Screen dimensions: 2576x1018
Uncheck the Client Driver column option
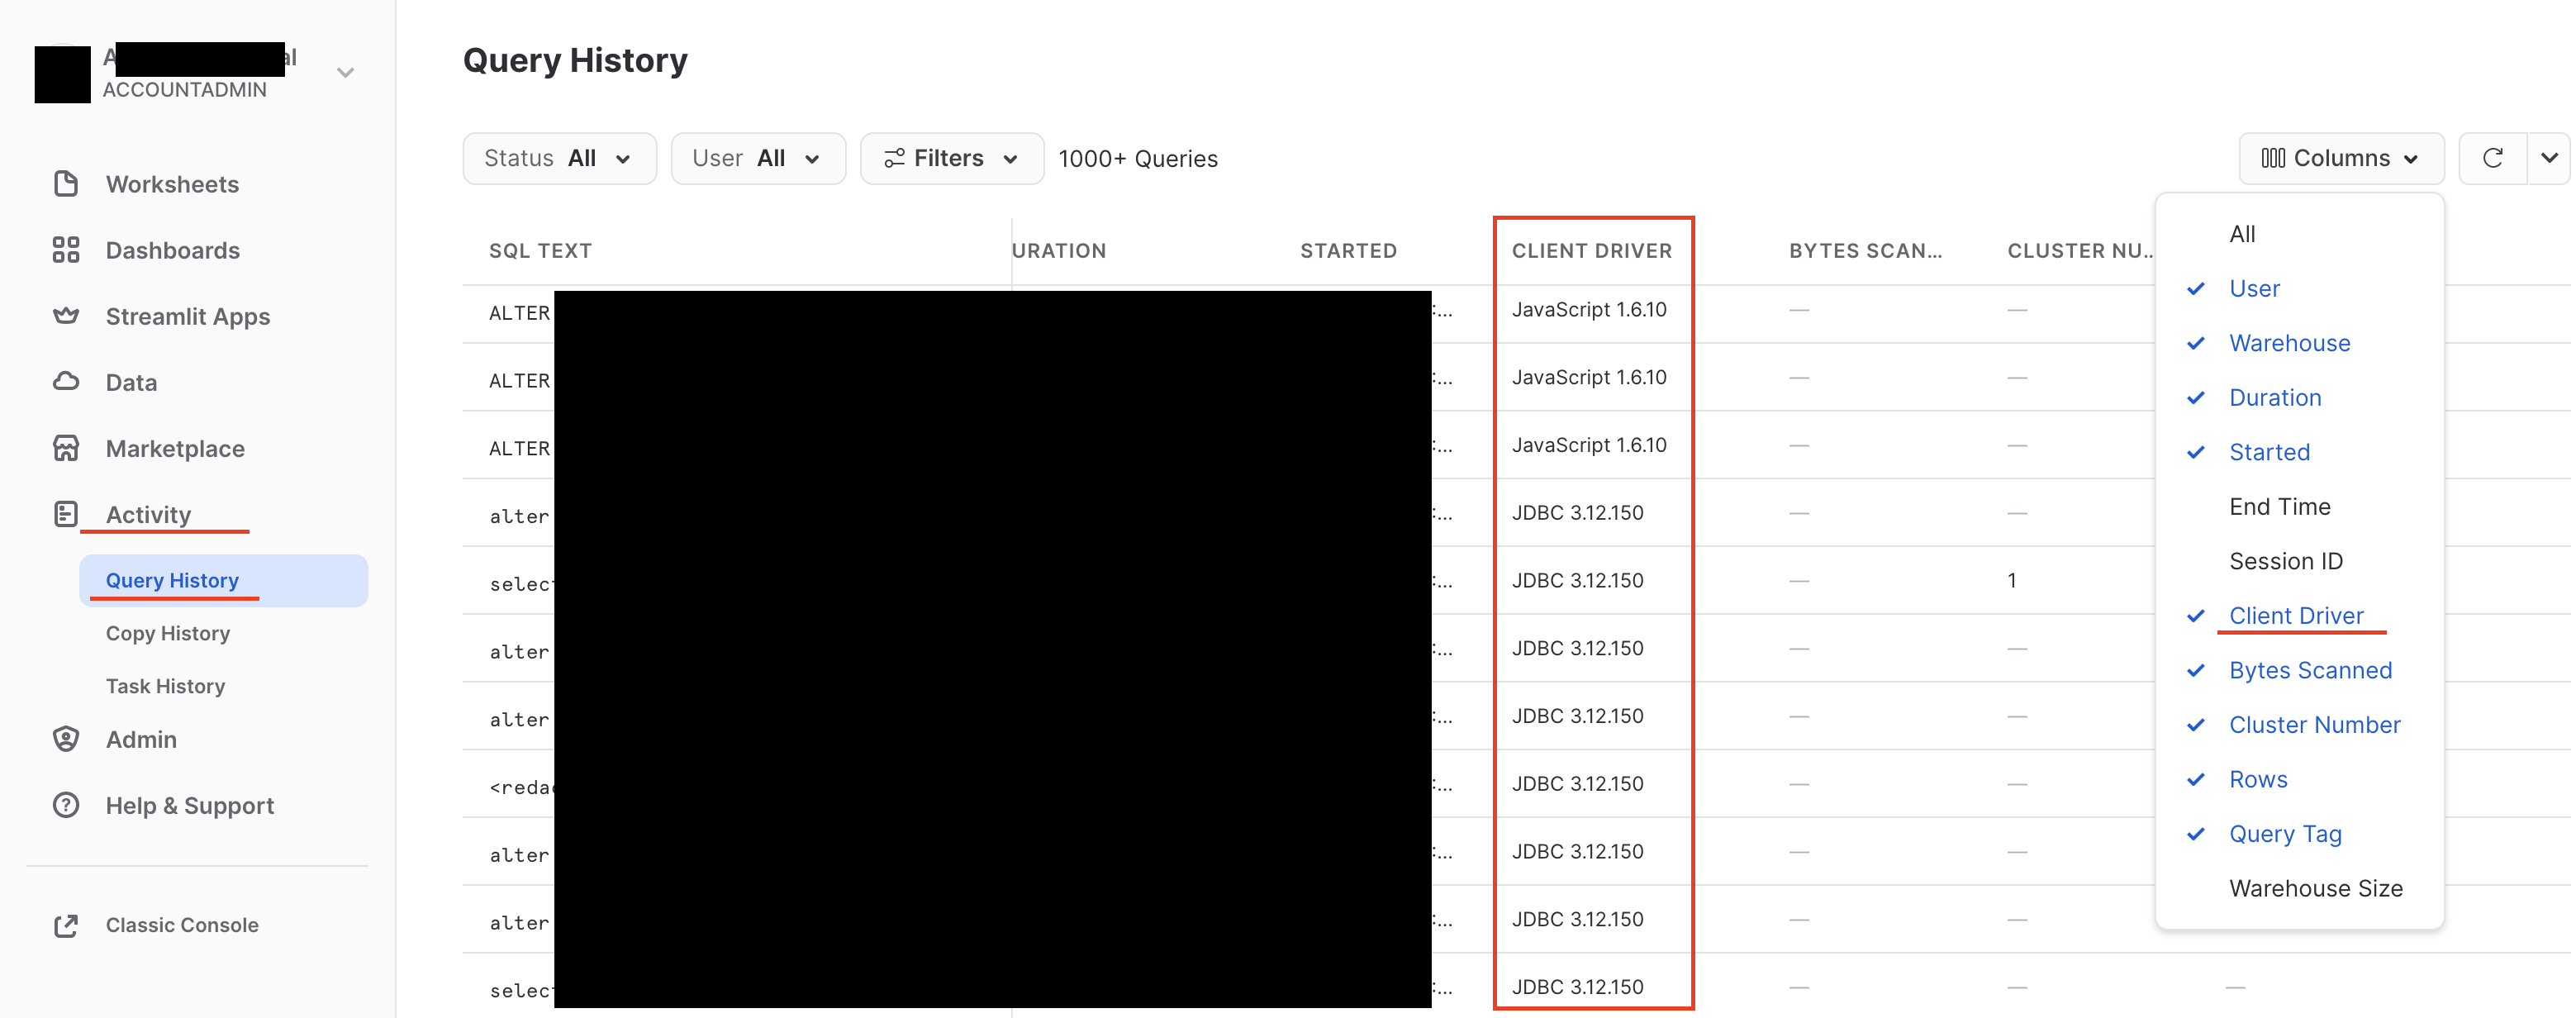click(2295, 616)
